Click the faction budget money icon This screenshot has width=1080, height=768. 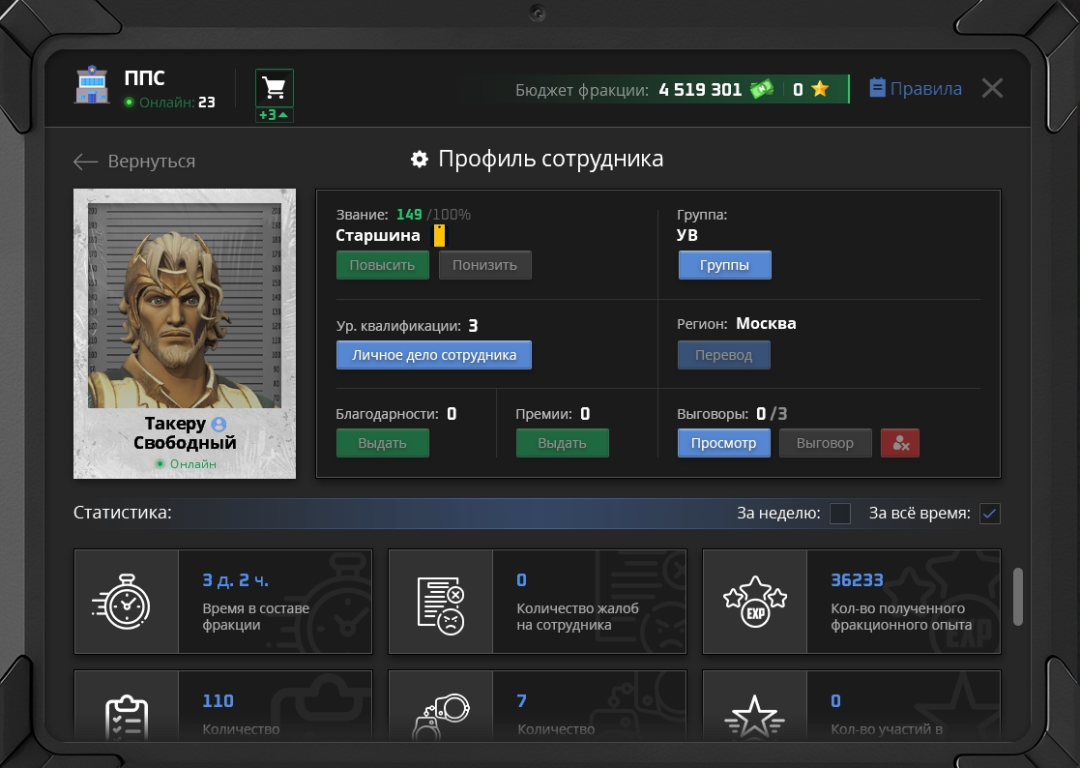(762, 90)
